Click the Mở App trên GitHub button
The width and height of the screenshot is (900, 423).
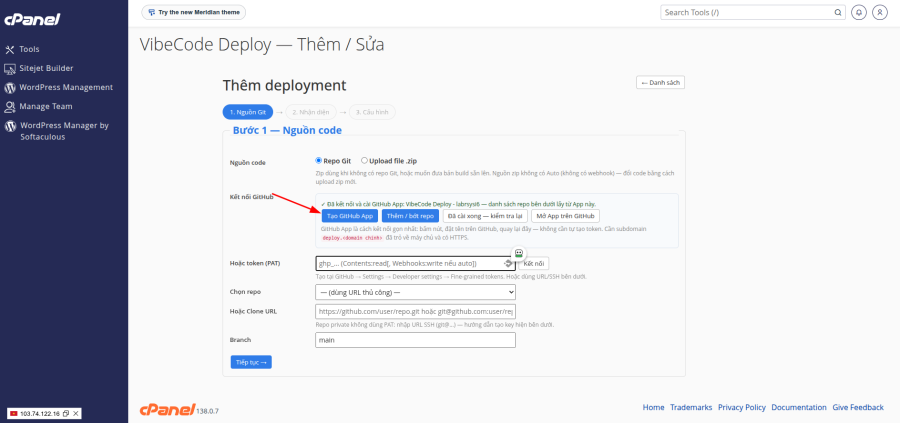(565, 216)
